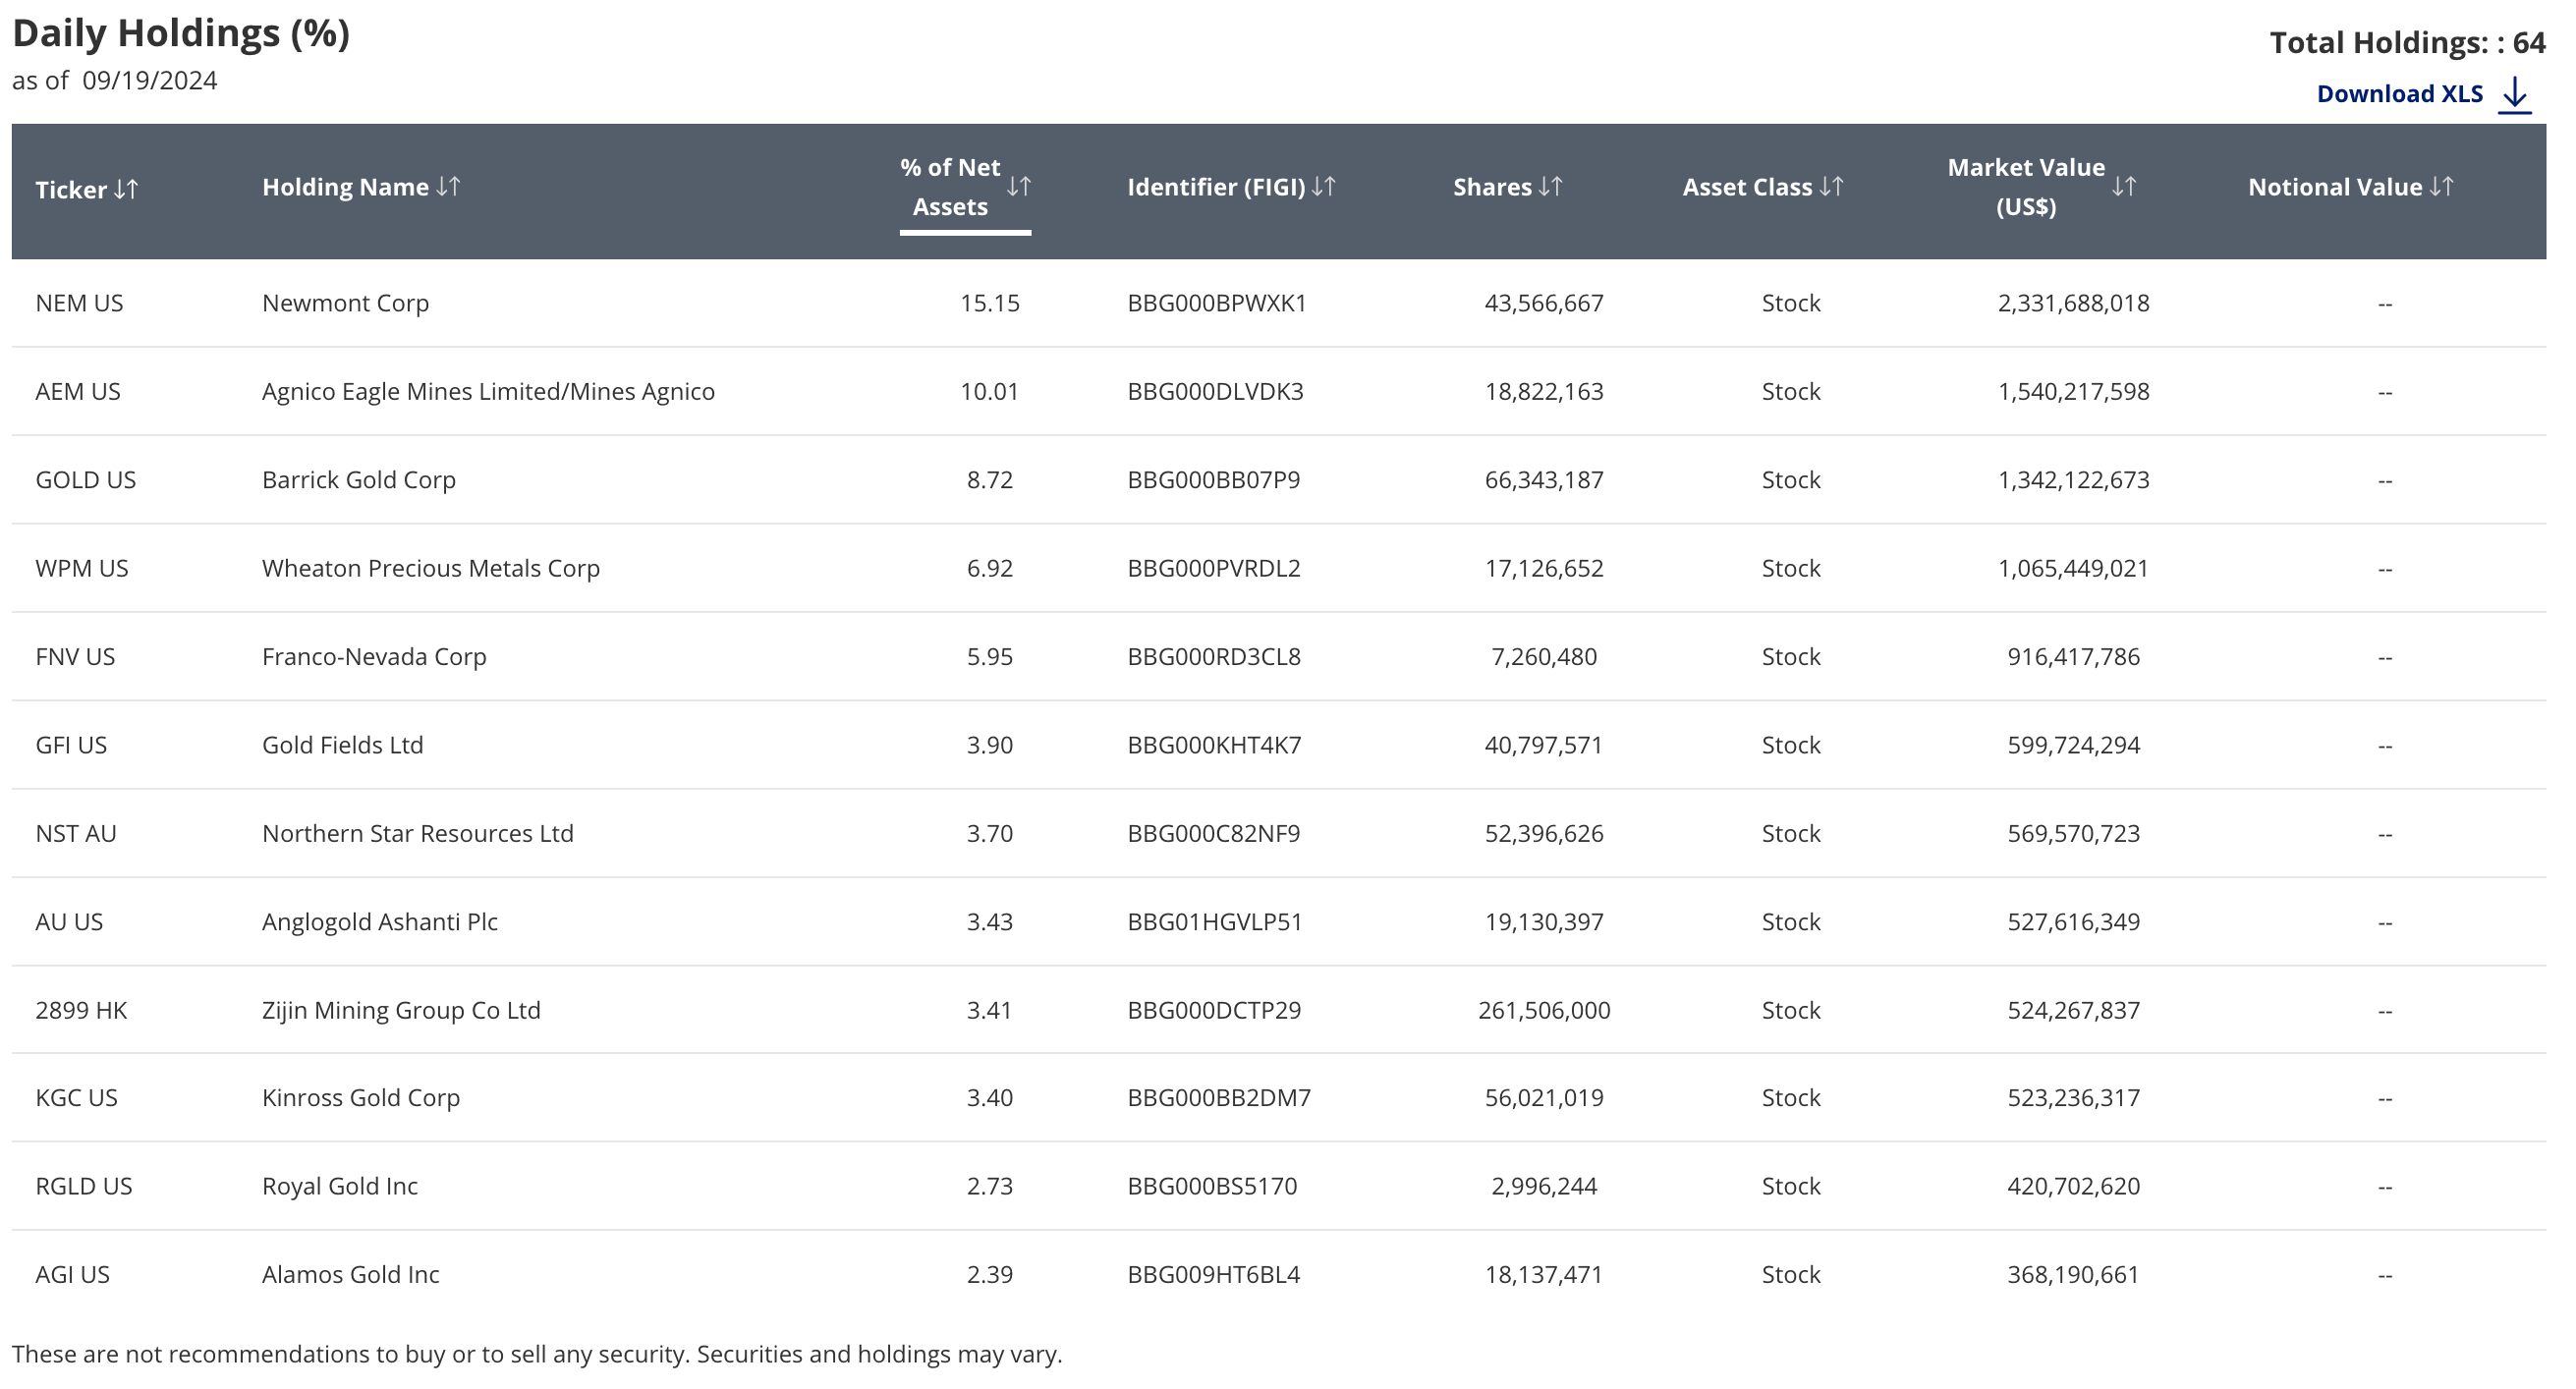Viewport: 2576px width, 1389px height.
Task: Click FIGI BBG000BPWXK1
Action: (1217, 303)
